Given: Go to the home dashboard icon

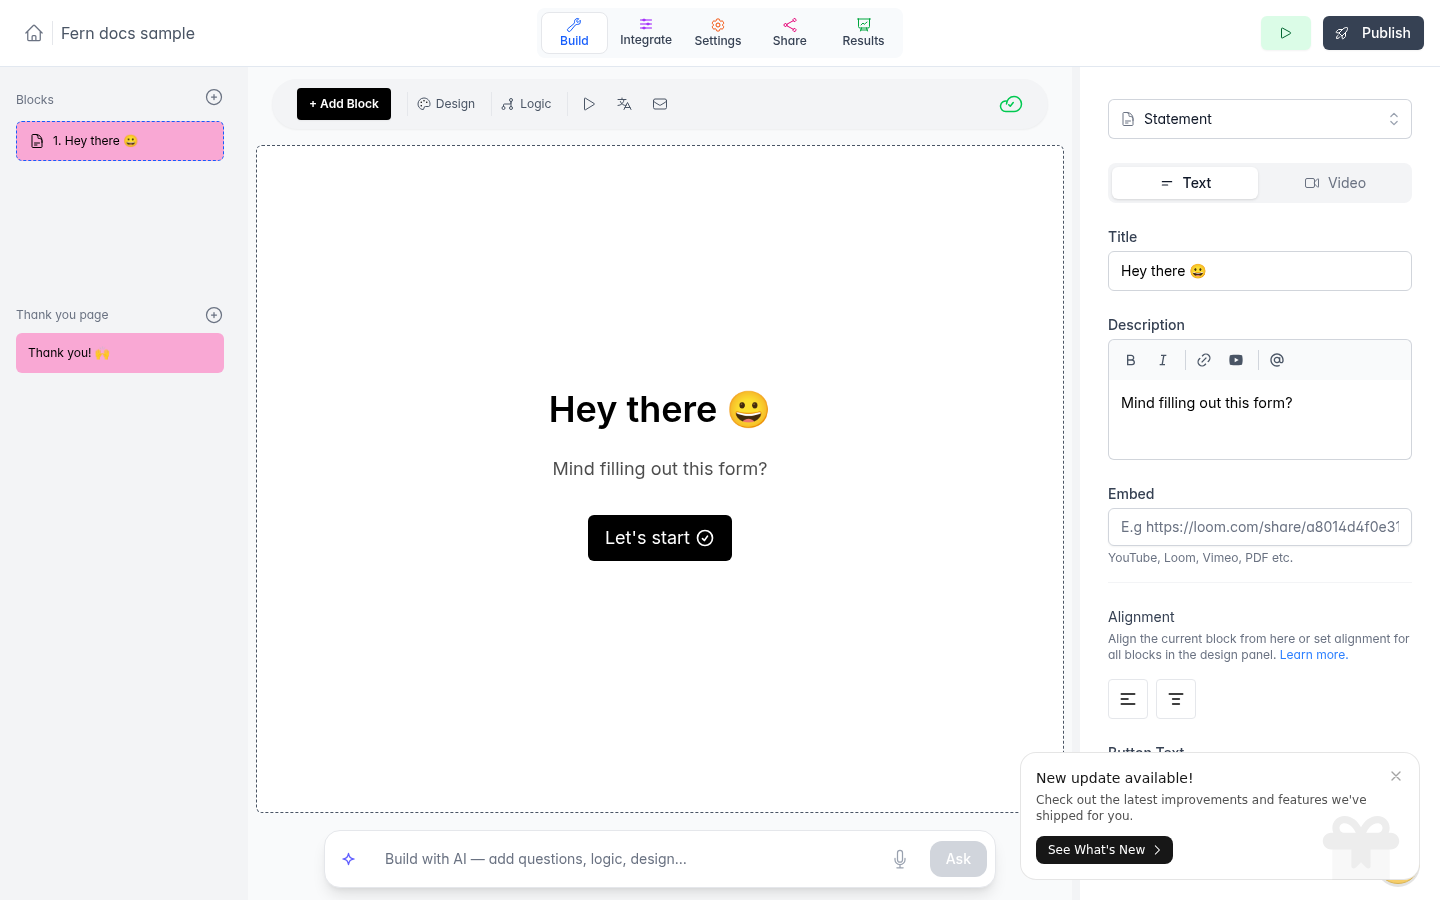Looking at the screenshot, I should (34, 33).
